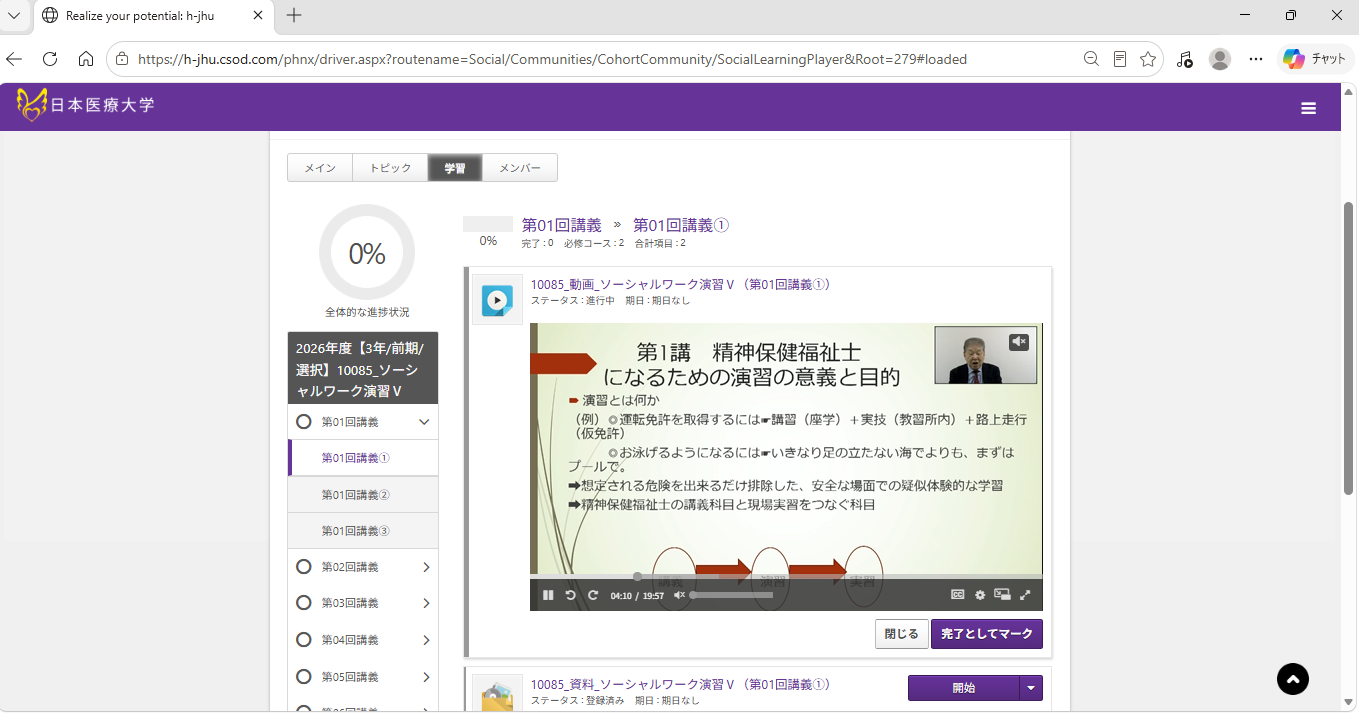This screenshot has height=715, width=1359.
Task: Expand the 第03回講義 section
Action: [426, 603]
